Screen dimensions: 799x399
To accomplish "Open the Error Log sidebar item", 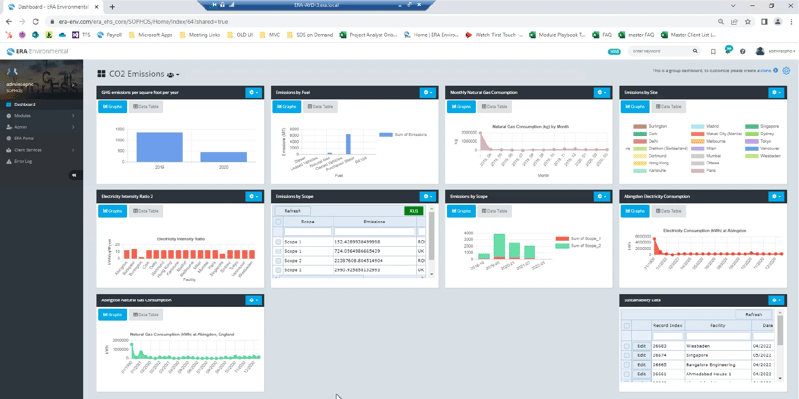I will pyautogui.click(x=41, y=161).
